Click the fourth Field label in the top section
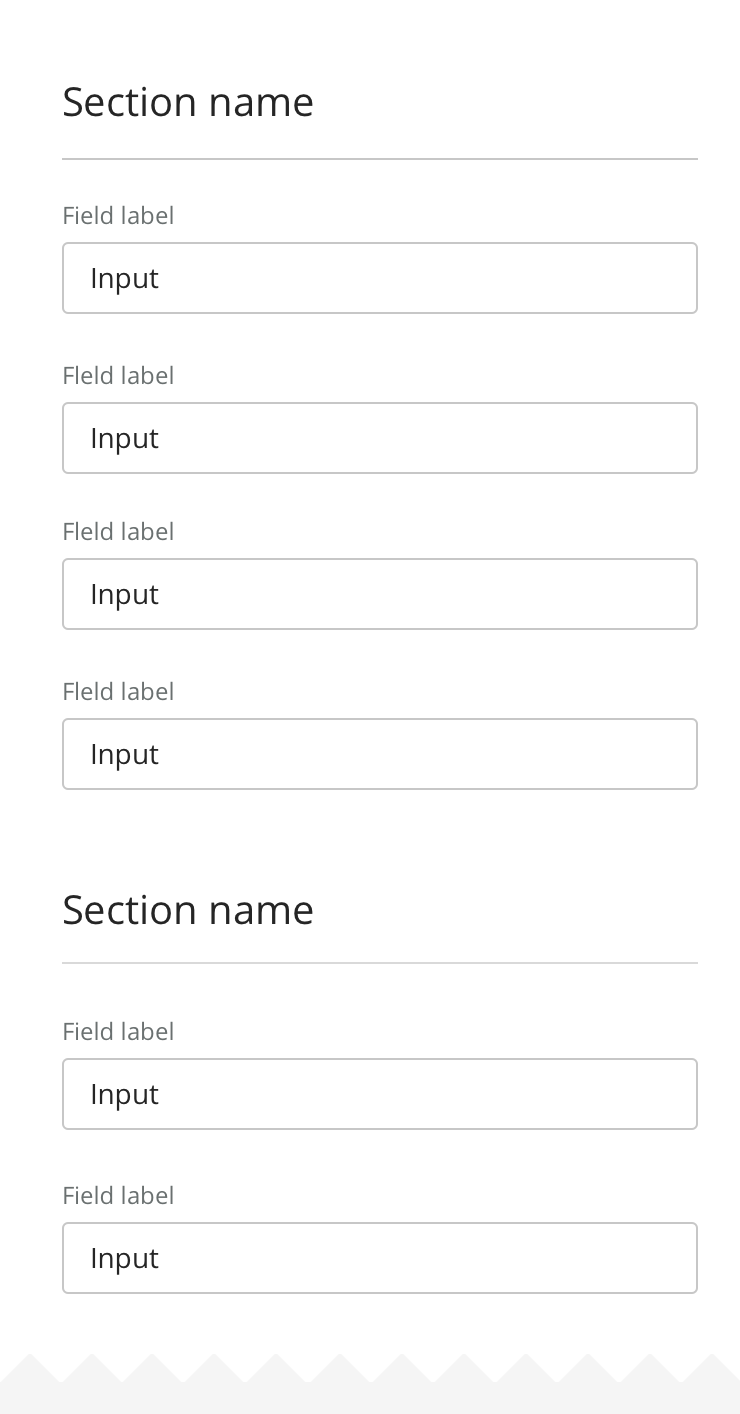Screen dimensions: 740x1414 pos(118,692)
